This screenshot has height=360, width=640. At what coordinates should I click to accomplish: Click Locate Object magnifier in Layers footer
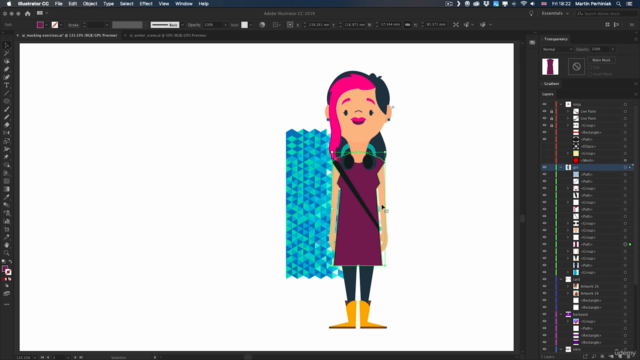pos(594,357)
